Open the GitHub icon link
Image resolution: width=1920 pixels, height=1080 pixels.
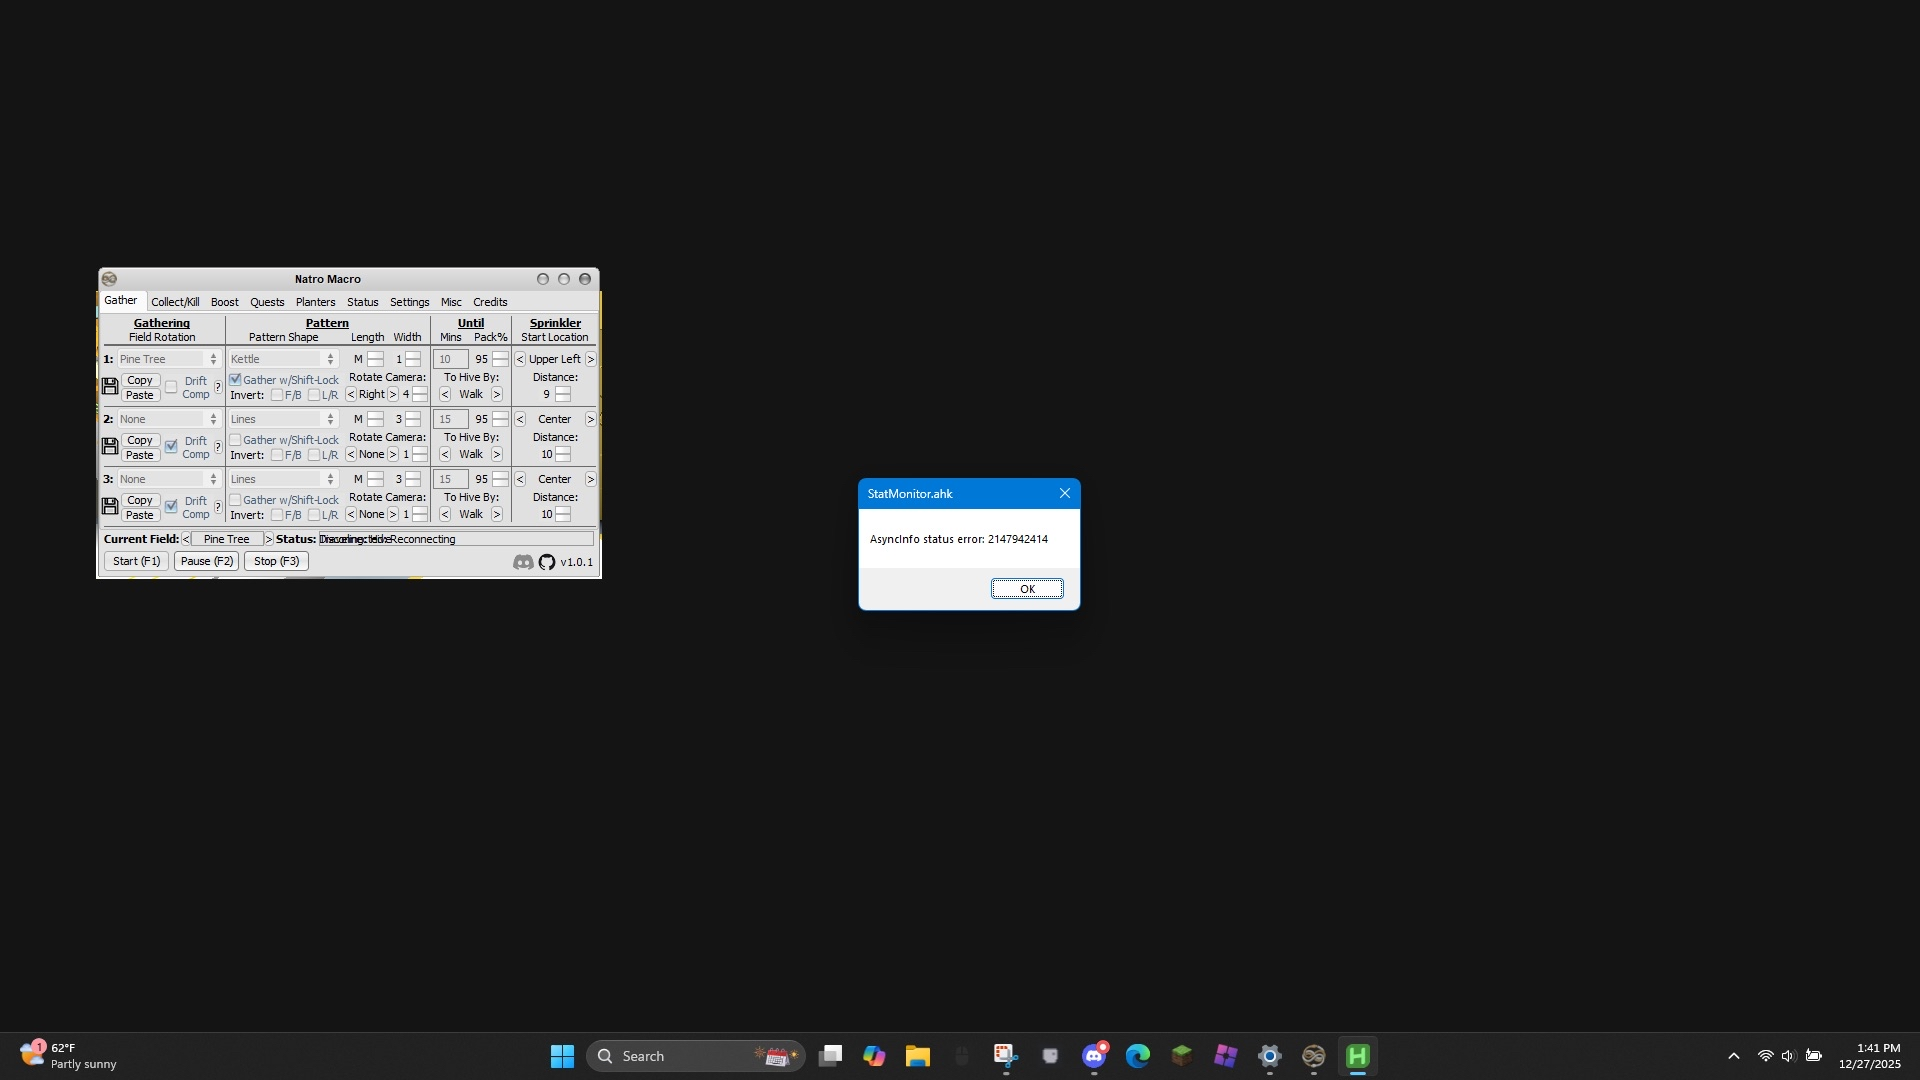point(547,562)
